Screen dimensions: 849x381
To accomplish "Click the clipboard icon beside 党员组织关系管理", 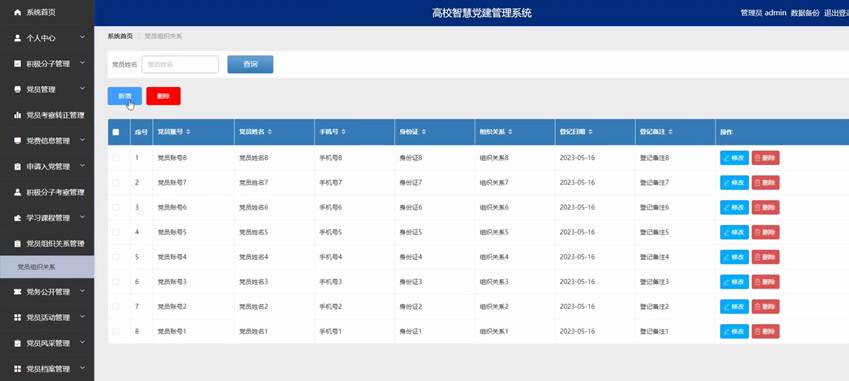I will click(x=17, y=244).
